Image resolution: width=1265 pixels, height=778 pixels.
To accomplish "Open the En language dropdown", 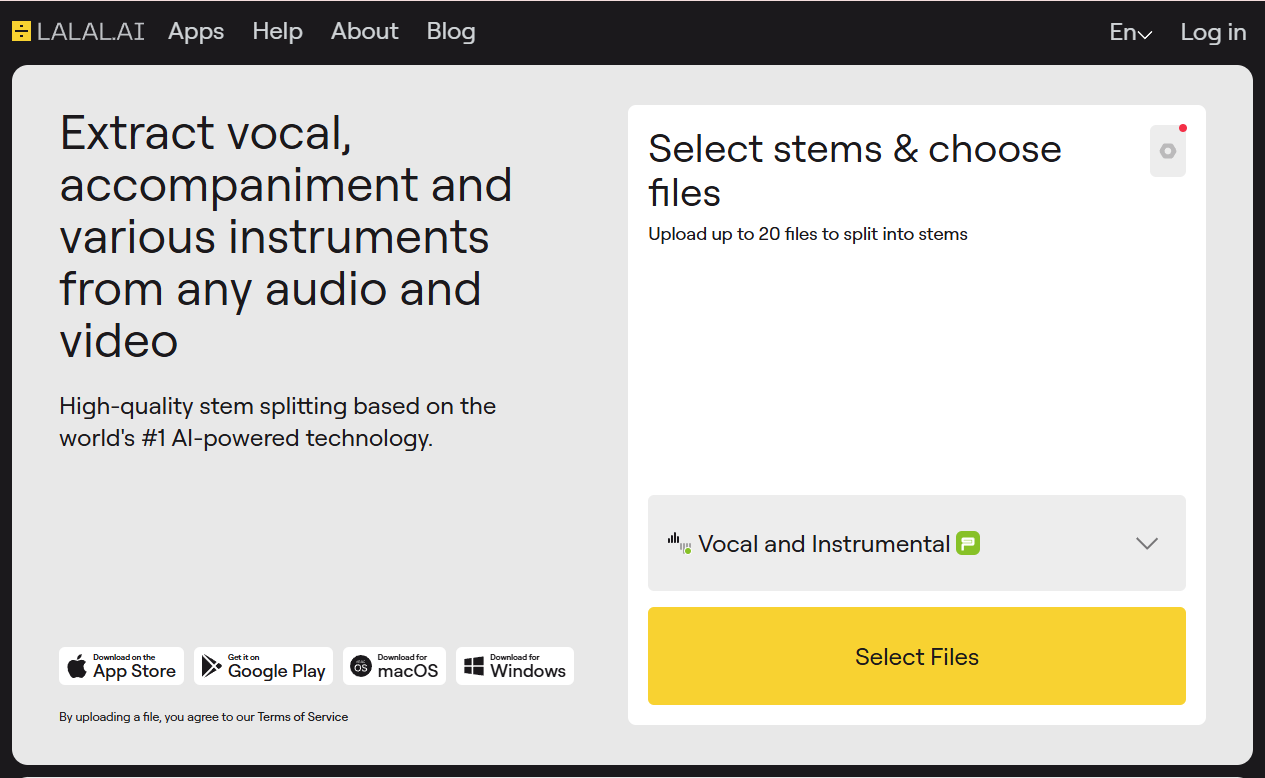I will pos(1130,32).
